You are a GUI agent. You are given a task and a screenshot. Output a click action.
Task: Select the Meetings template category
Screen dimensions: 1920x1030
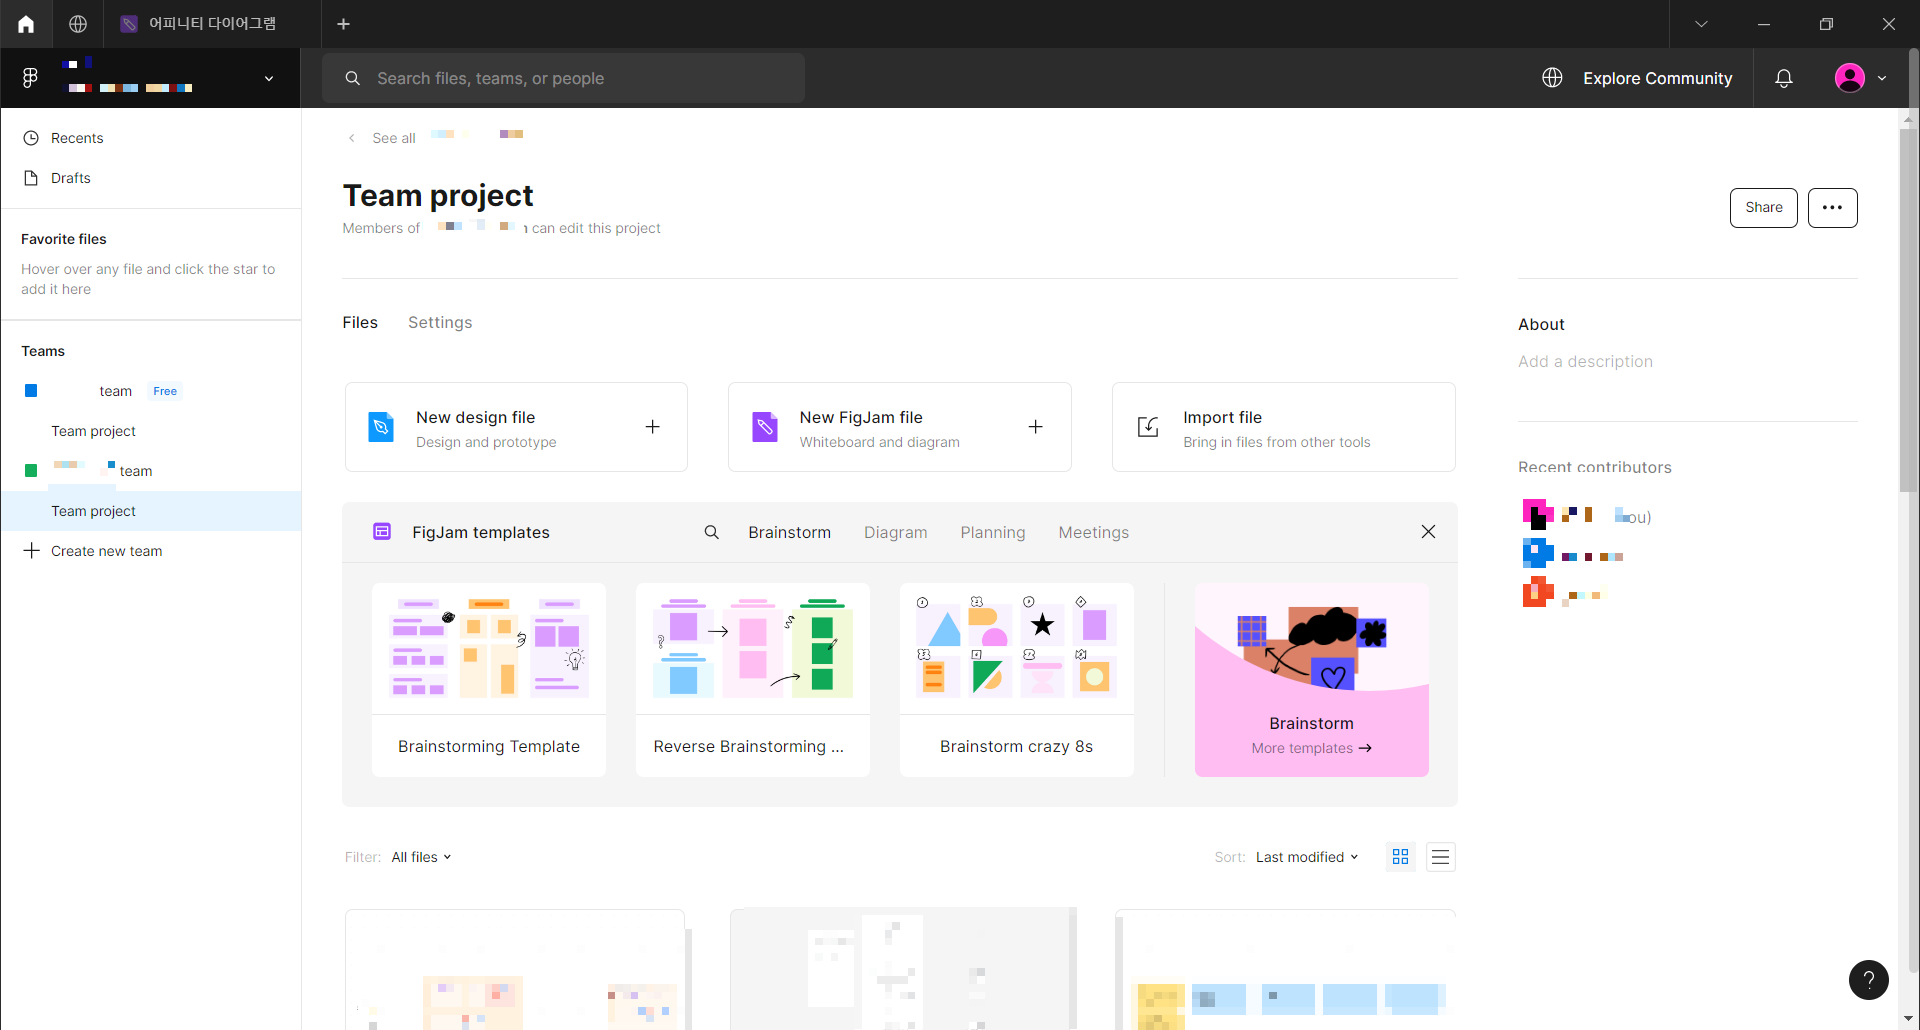(x=1093, y=532)
